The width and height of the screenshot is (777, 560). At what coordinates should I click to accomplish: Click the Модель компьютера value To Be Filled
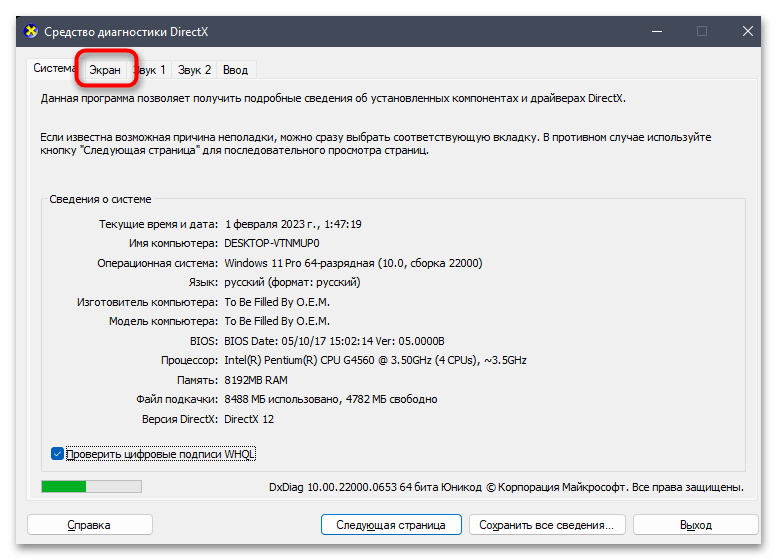(x=277, y=321)
